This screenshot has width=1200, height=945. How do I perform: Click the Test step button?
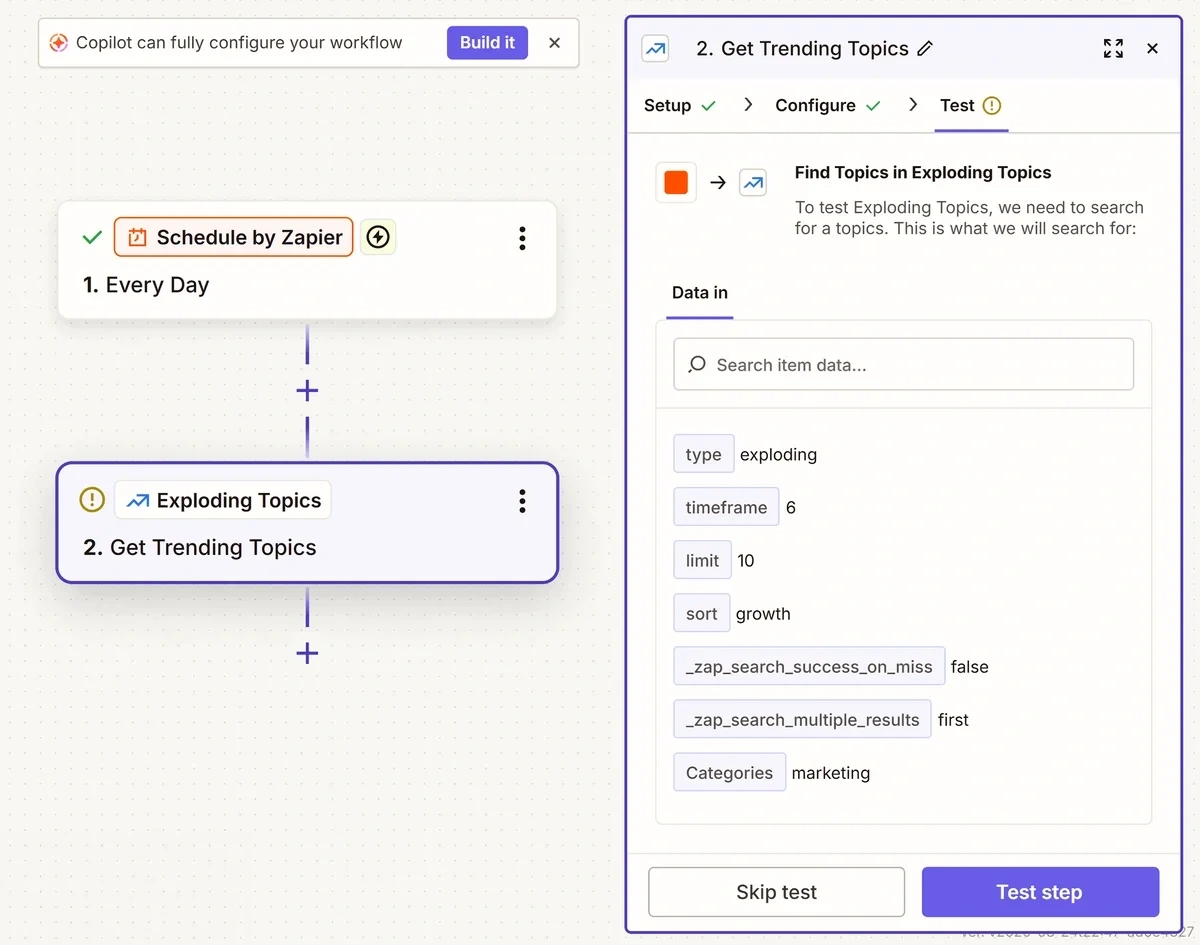click(x=1040, y=892)
